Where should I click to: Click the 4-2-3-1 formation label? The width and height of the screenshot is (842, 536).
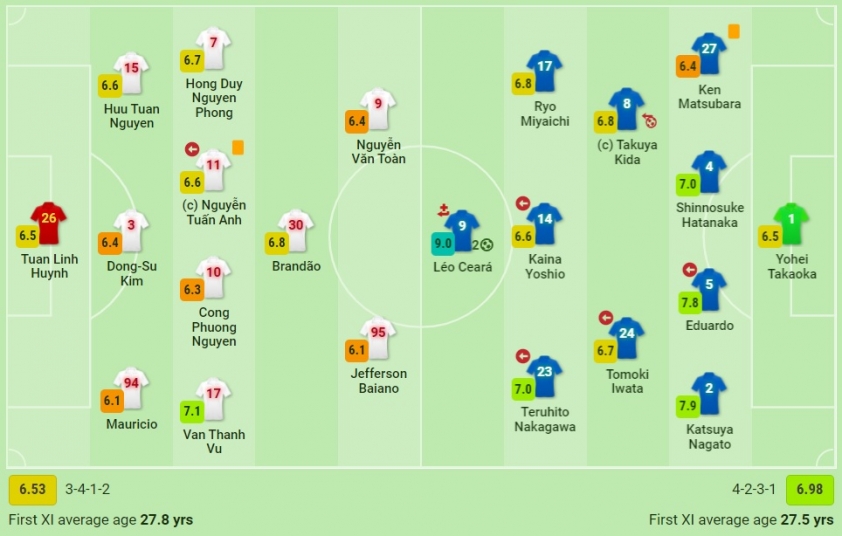coord(754,489)
